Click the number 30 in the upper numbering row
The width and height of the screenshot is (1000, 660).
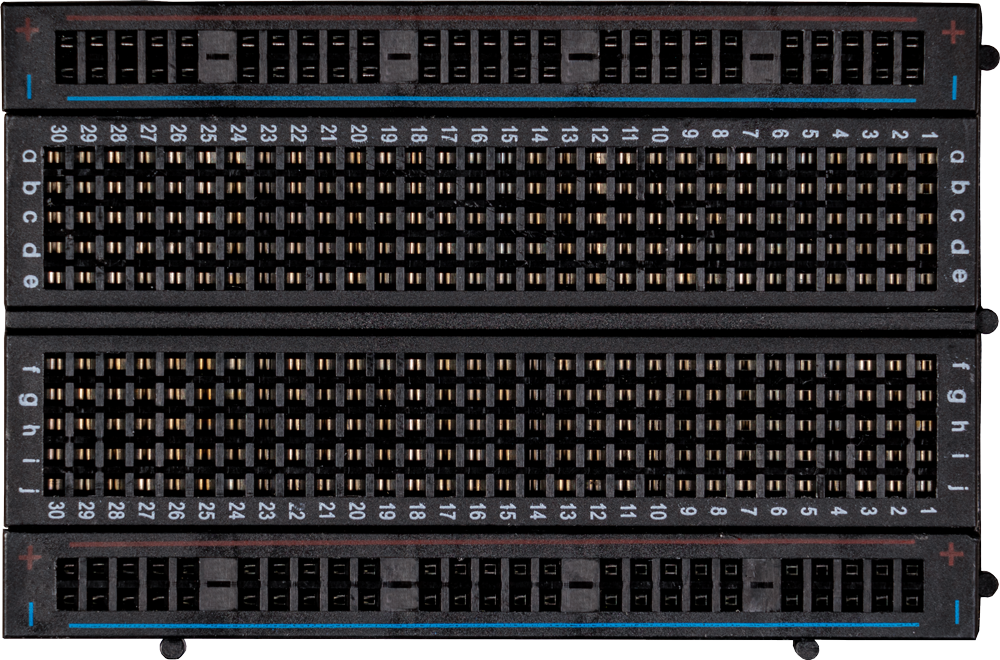coord(57,133)
